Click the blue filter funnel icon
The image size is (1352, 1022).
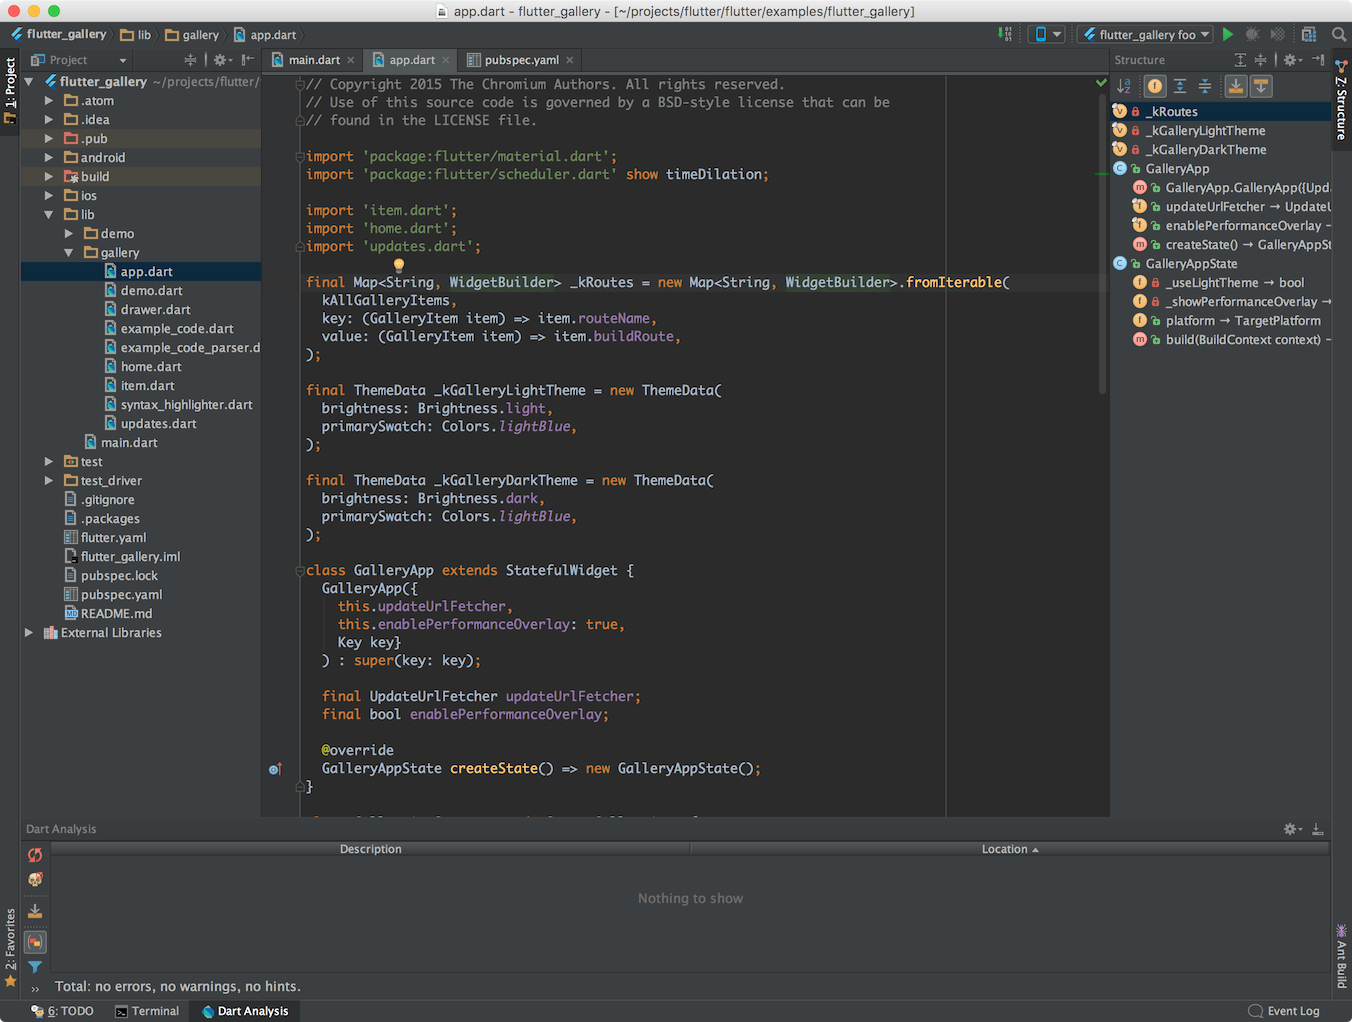[x=35, y=967]
